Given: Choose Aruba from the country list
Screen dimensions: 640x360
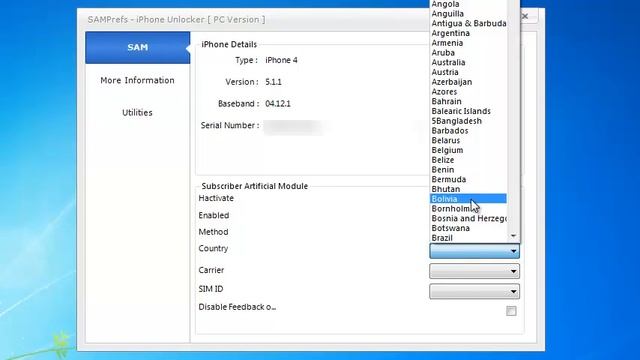Looking at the screenshot, I should (x=469, y=53).
